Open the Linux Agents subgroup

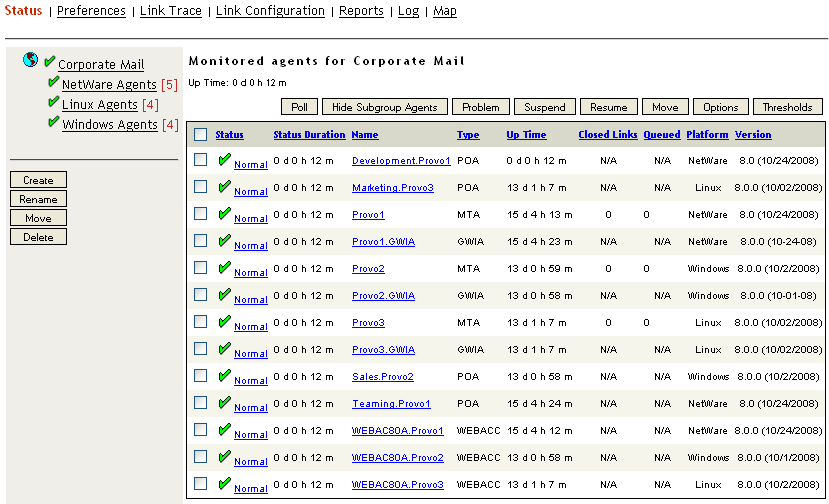point(100,105)
